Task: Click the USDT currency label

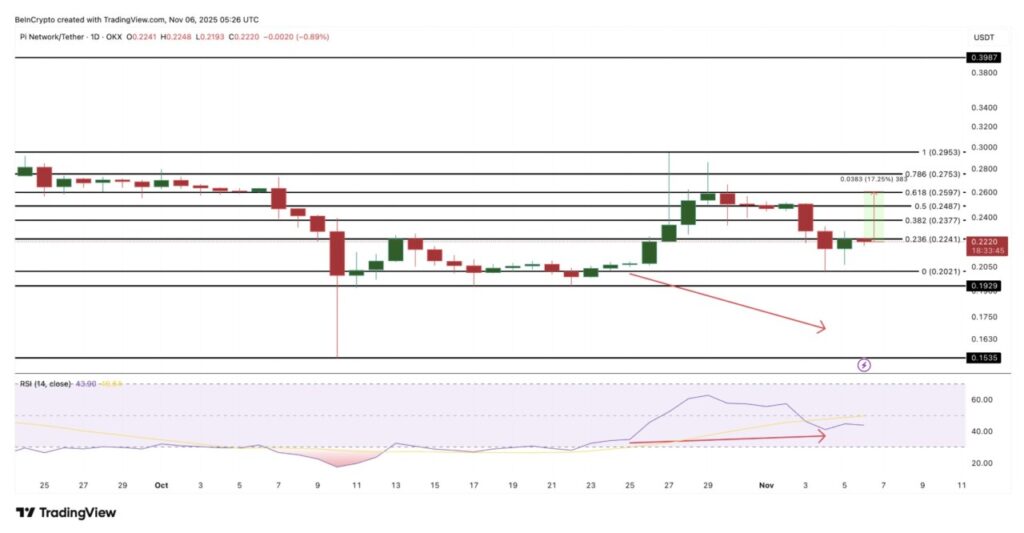Action: click(982, 37)
